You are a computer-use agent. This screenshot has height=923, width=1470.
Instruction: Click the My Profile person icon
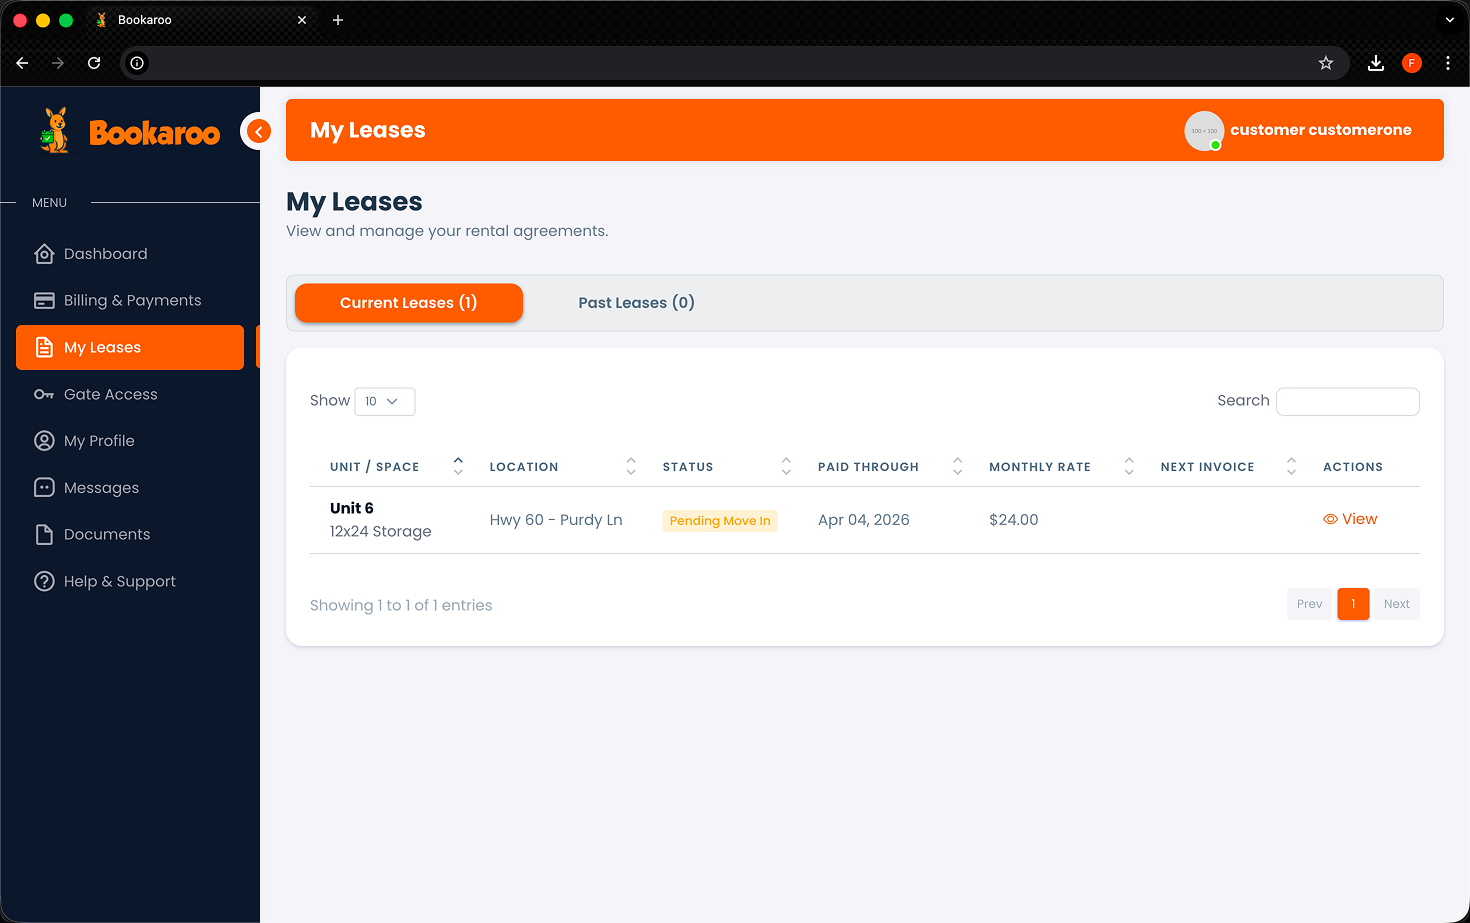pyautogui.click(x=44, y=440)
